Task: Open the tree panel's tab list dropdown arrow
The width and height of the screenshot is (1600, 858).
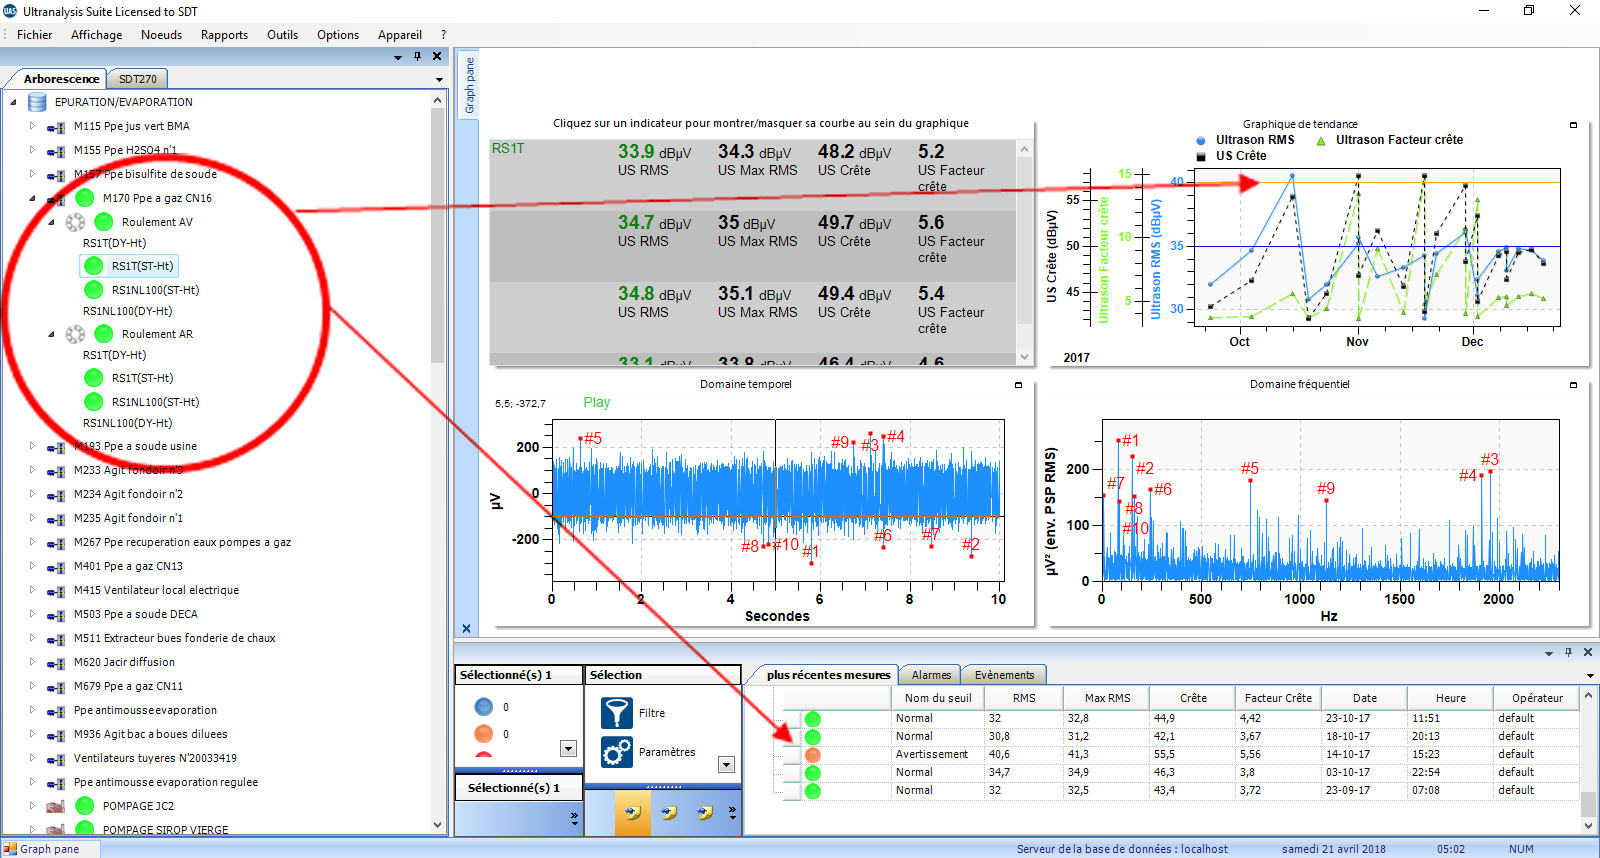Action: pos(438,79)
